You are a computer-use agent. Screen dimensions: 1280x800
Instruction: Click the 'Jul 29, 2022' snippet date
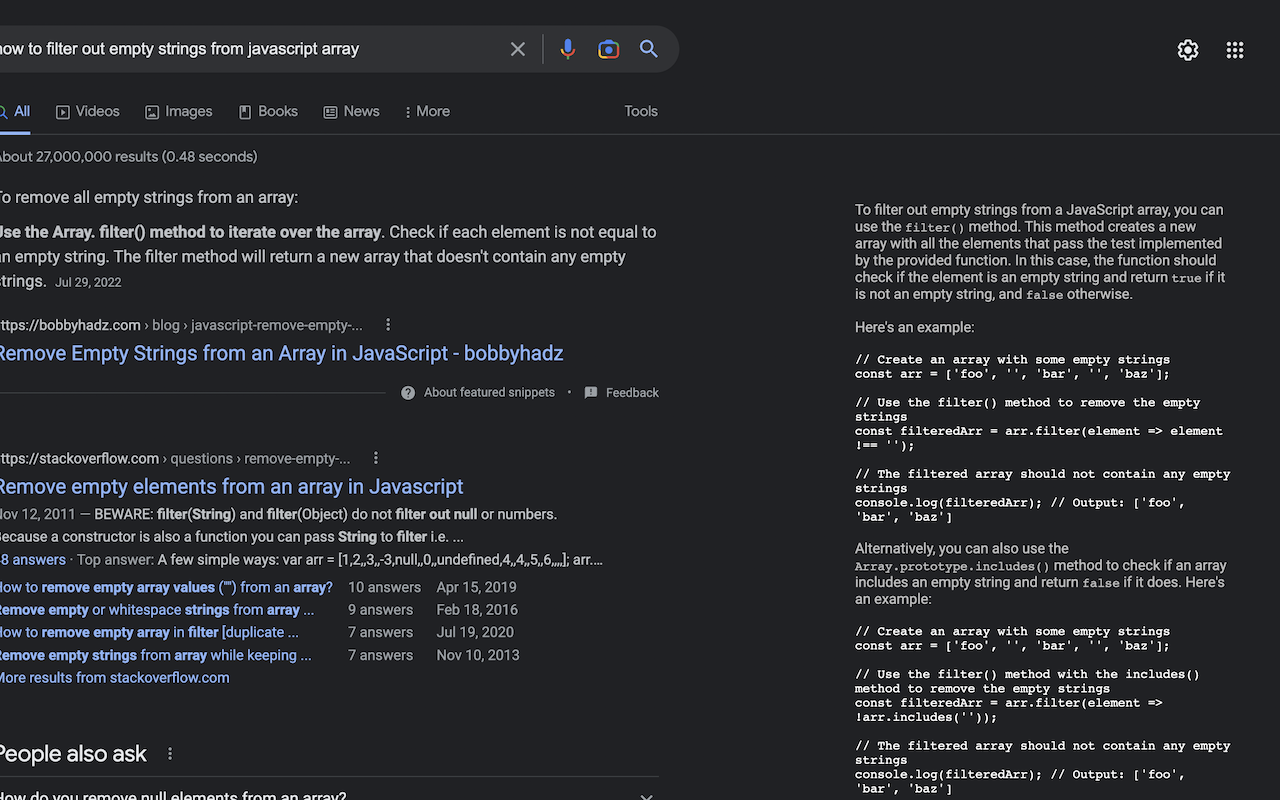tap(88, 283)
